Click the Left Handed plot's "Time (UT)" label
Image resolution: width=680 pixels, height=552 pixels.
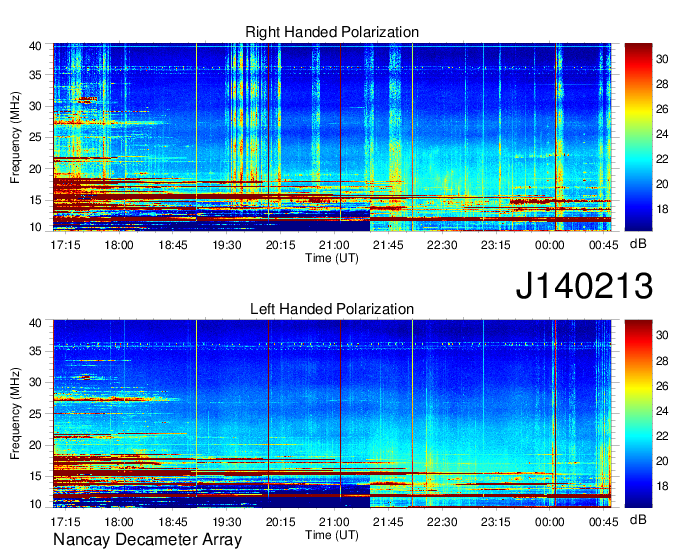point(332,535)
